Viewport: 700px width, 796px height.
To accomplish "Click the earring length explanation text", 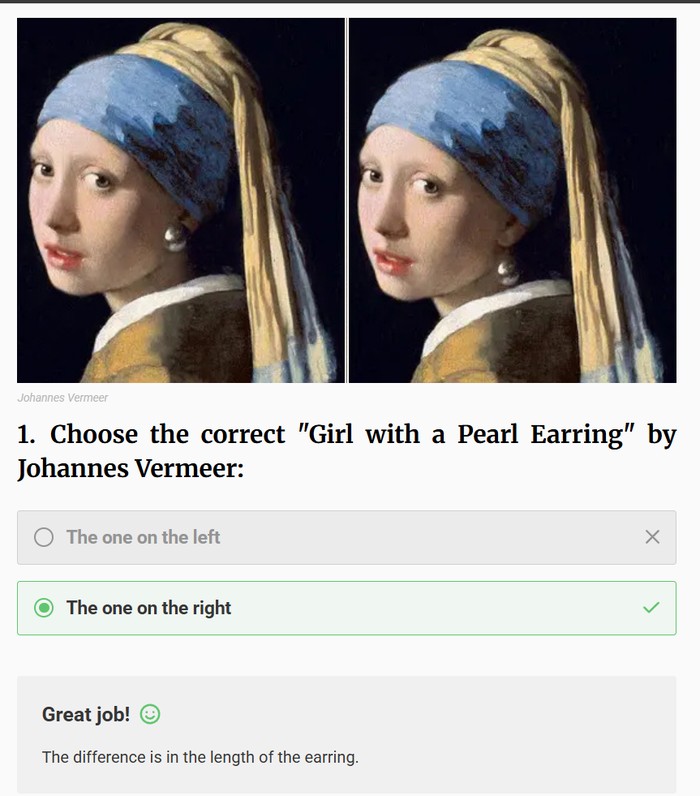I will pos(200,757).
